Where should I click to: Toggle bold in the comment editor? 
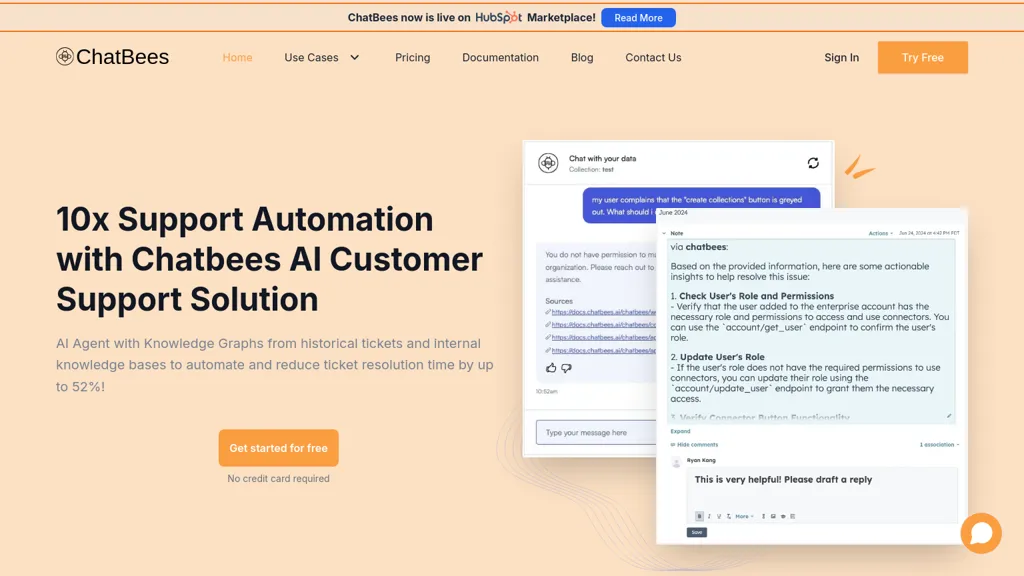pyautogui.click(x=699, y=516)
